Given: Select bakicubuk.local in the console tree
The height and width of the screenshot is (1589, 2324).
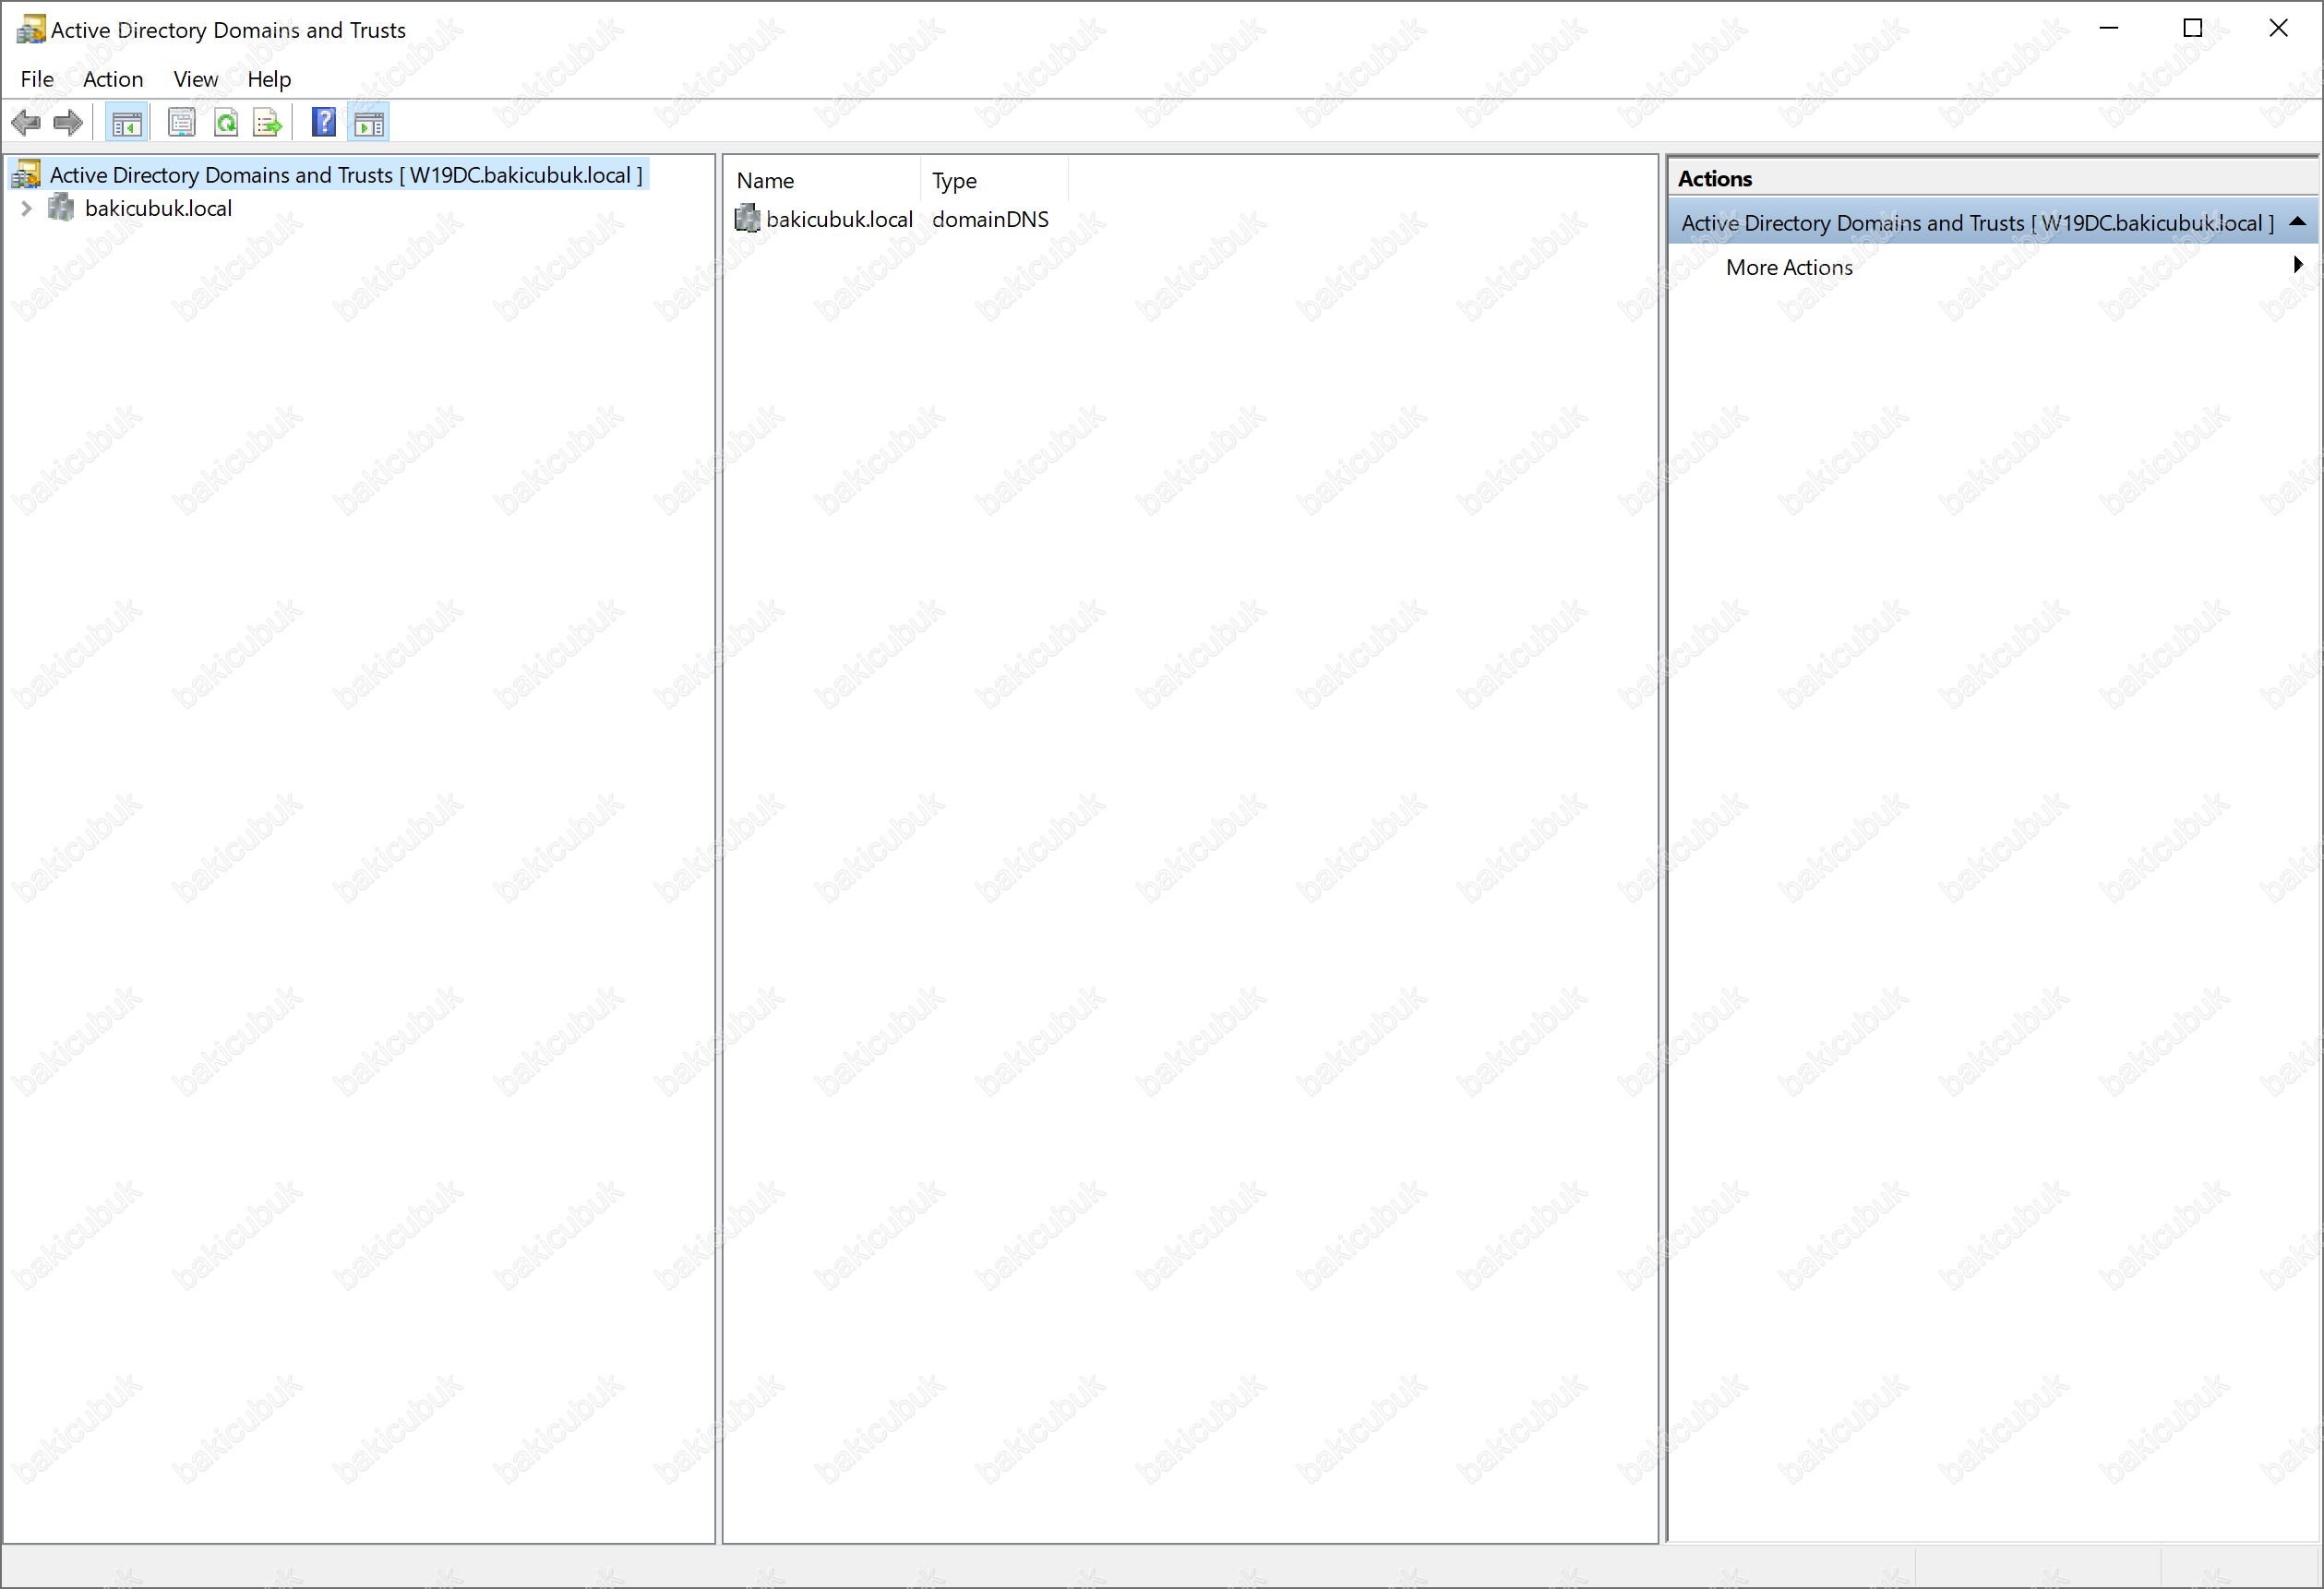Looking at the screenshot, I should [x=158, y=208].
